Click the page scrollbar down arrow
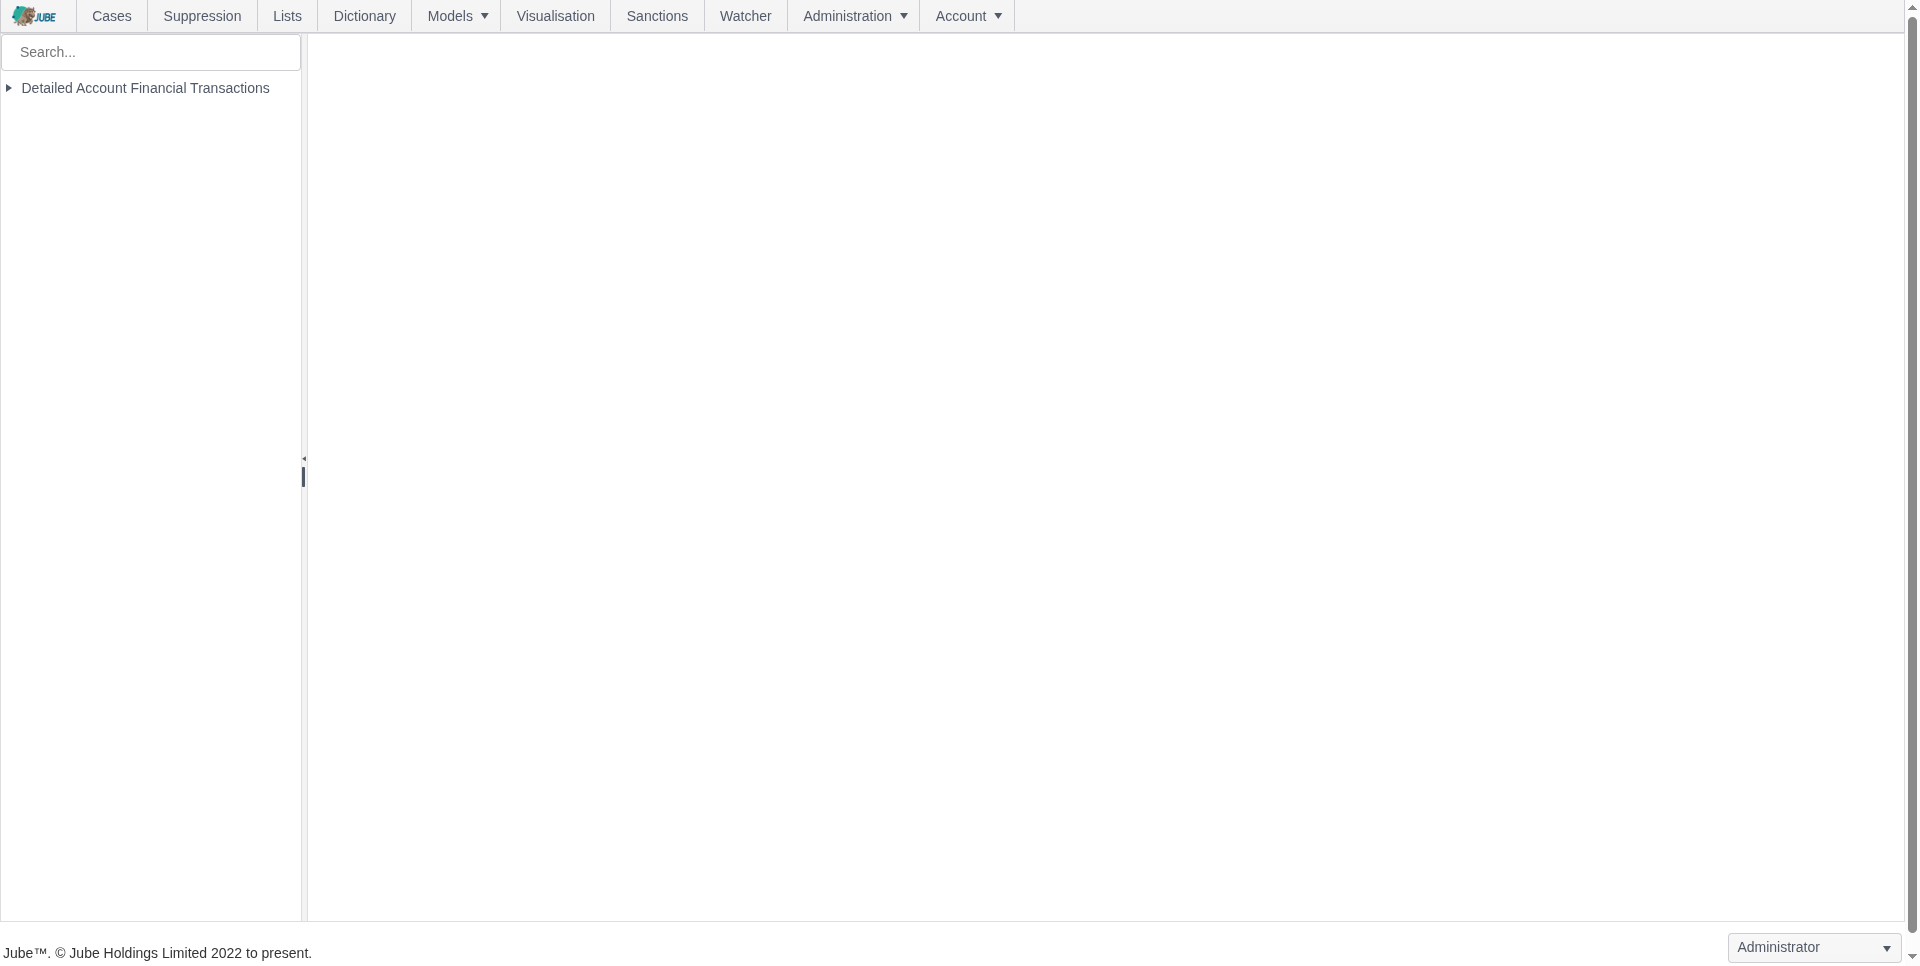Screen dimensions: 1920x966 coord(1912,957)
